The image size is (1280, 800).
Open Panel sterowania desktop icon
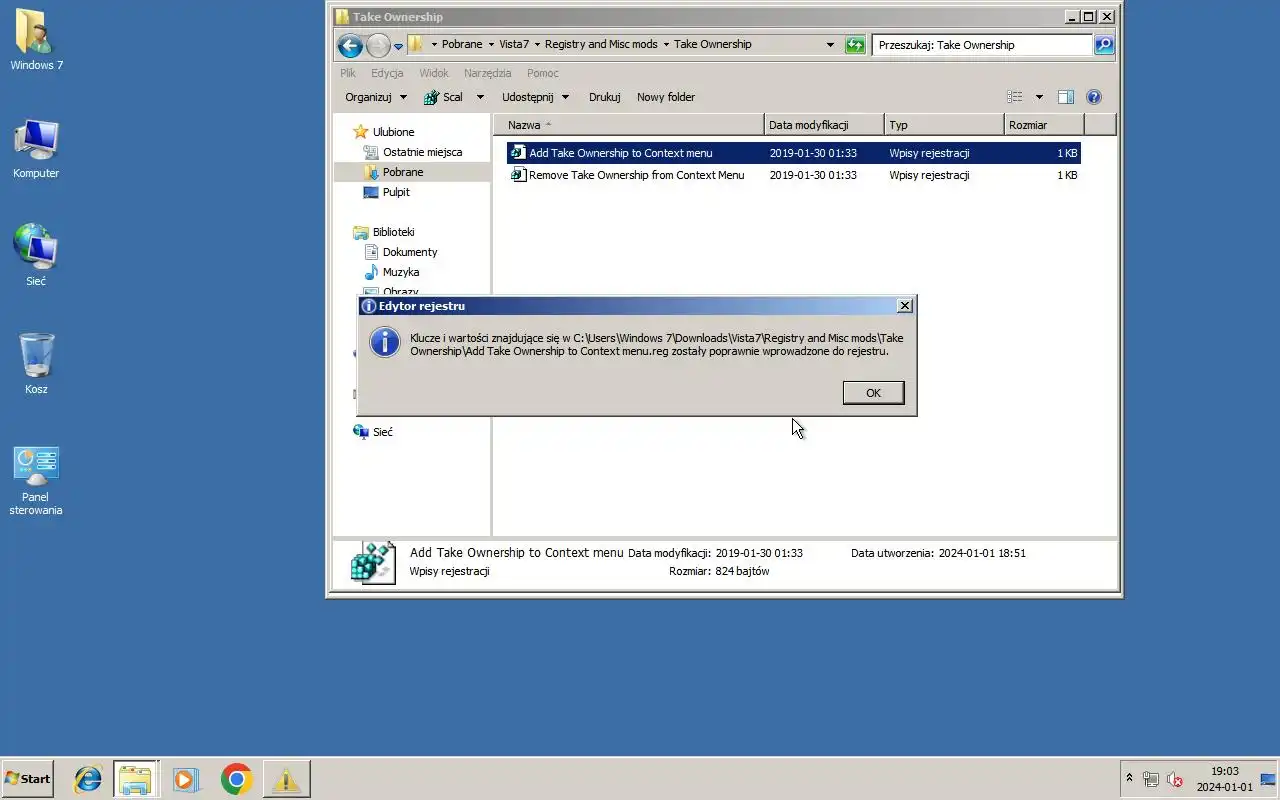click(36, 480)
